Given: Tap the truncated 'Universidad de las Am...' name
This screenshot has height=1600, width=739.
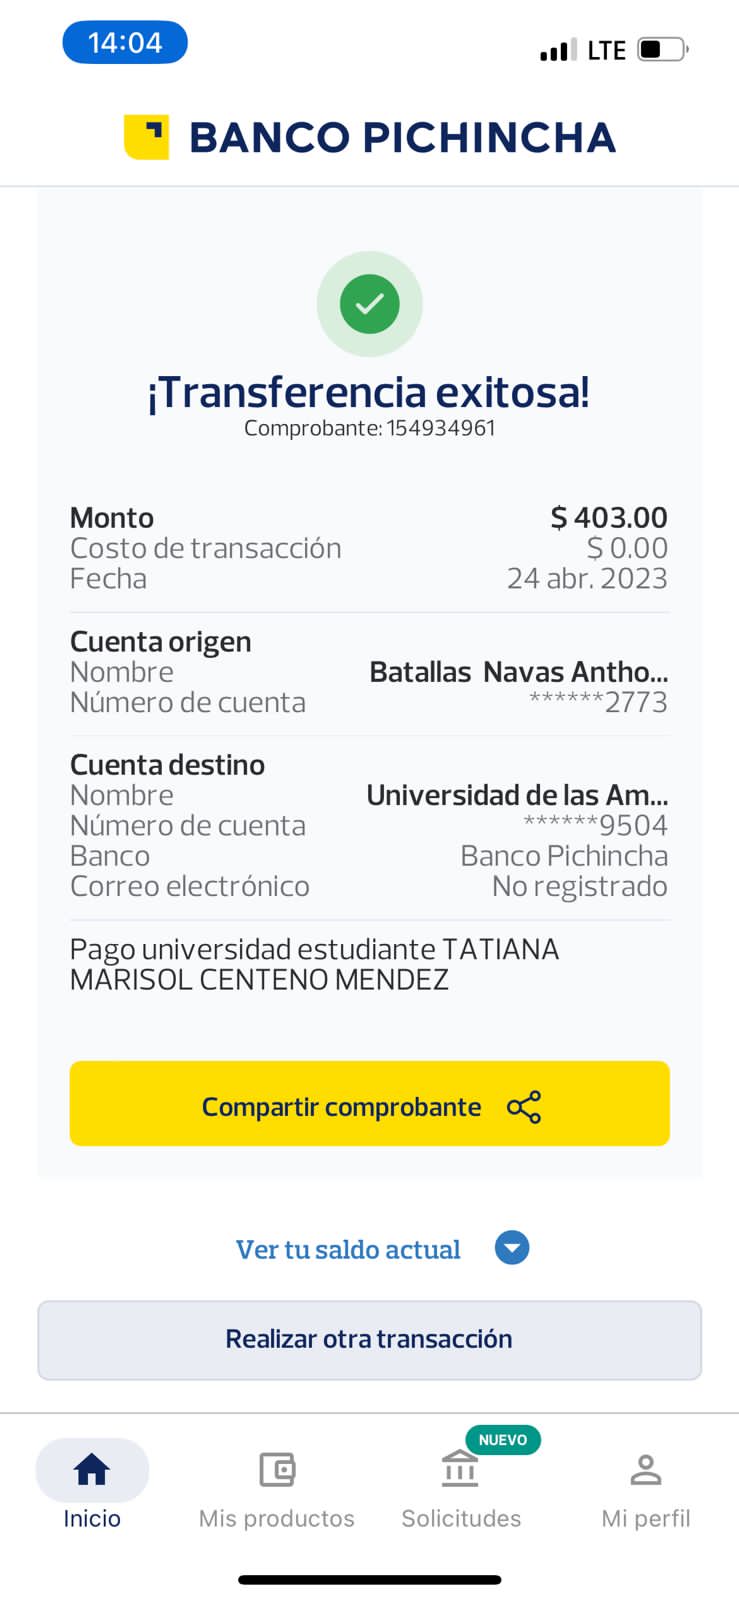Looking at the screenshot, I should (x=517, y=795).
